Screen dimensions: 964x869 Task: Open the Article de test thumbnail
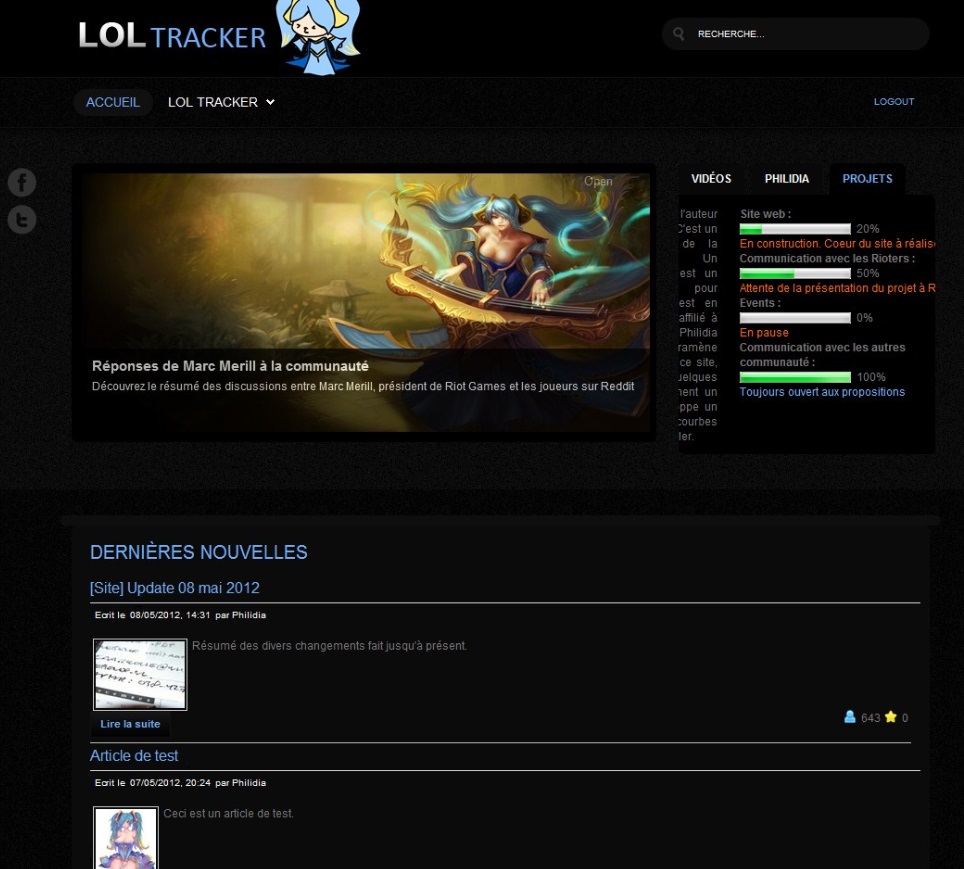pyautogui.click(x=125, y=838)
